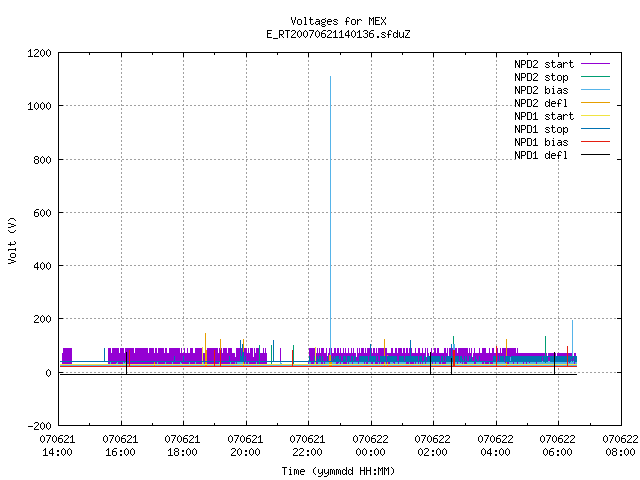
Task: Click the purple NPD2 start legend line
Action: 596,64
